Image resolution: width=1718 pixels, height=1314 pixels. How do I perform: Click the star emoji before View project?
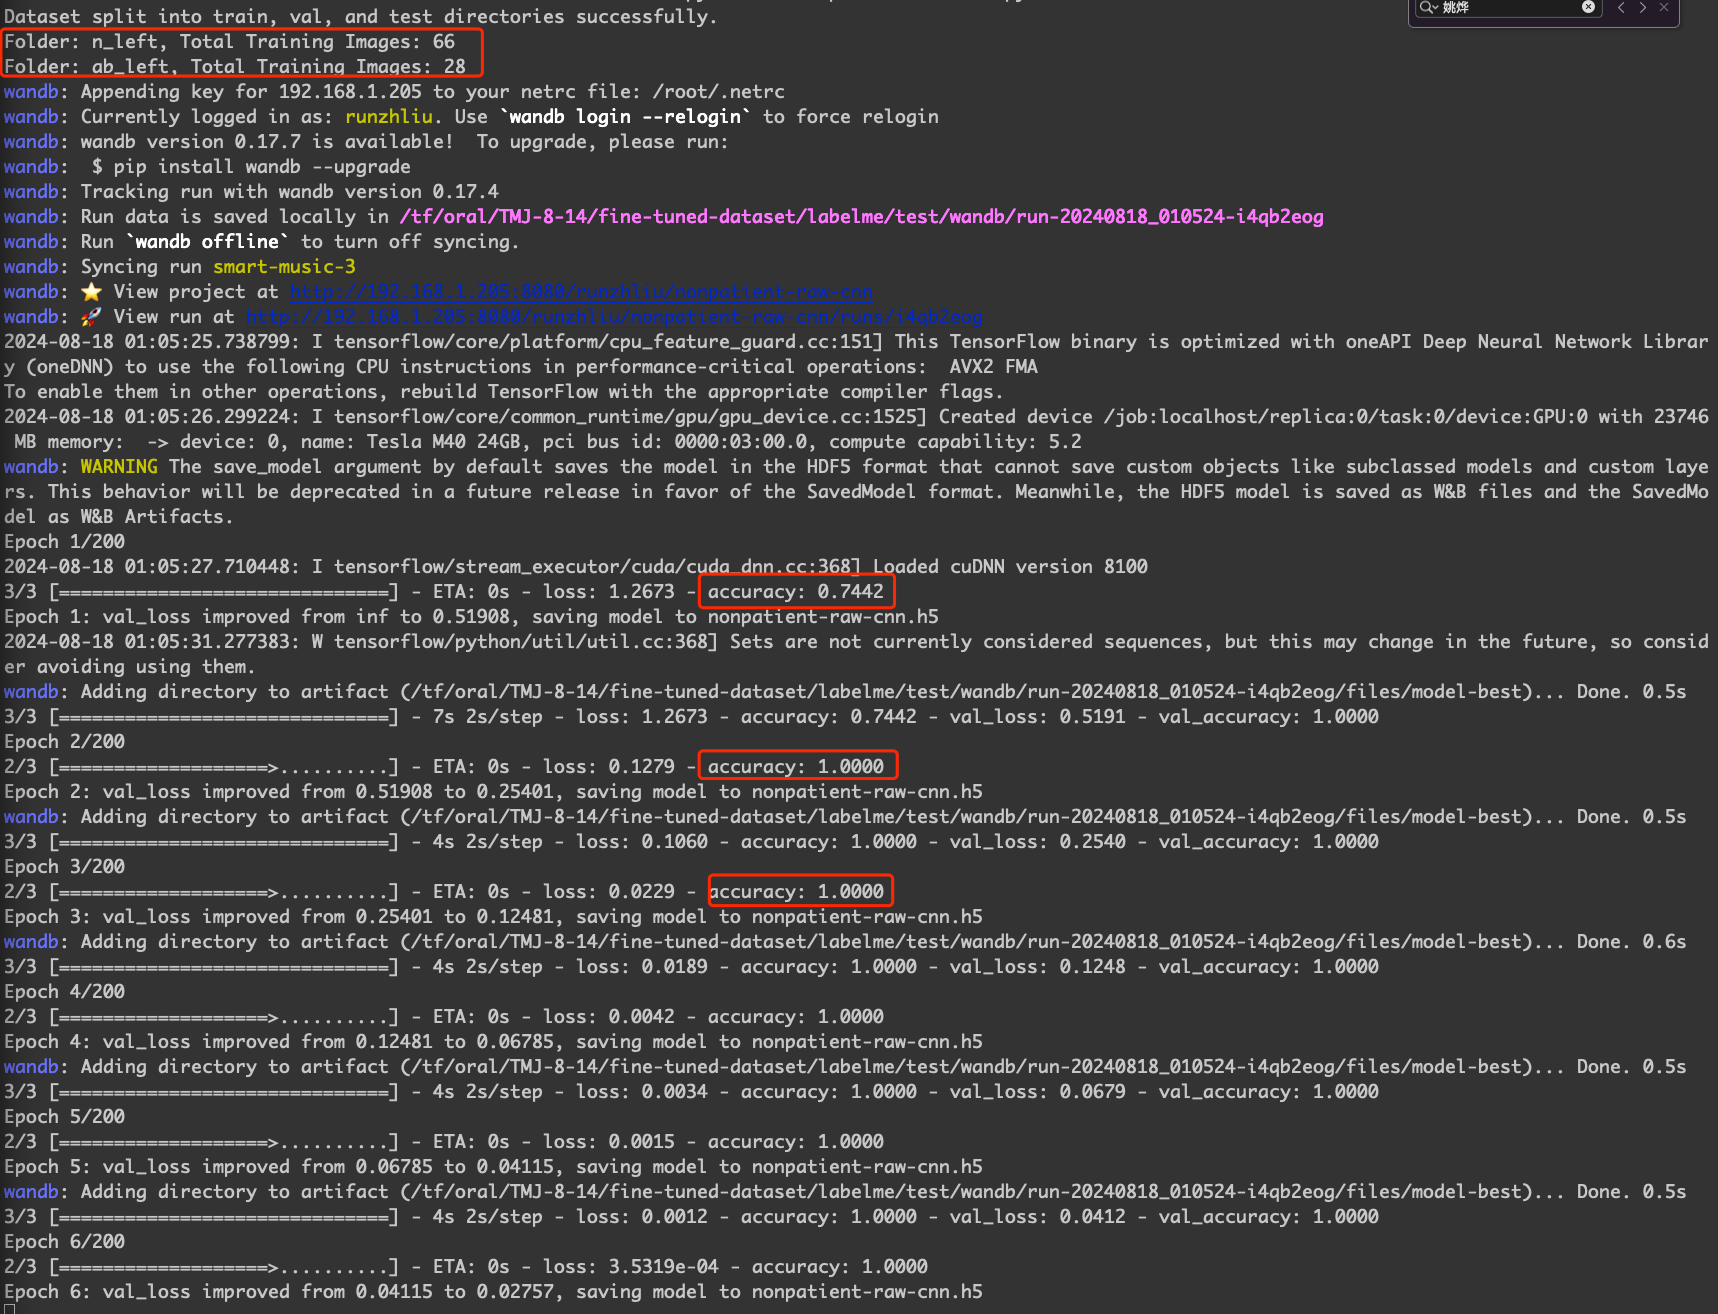click(x=91, y=292)
